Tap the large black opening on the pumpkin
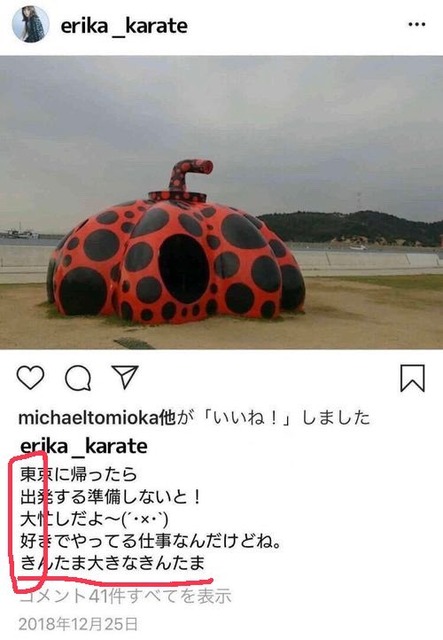Viewport: 443px width, 640px height. coord(183,269)
